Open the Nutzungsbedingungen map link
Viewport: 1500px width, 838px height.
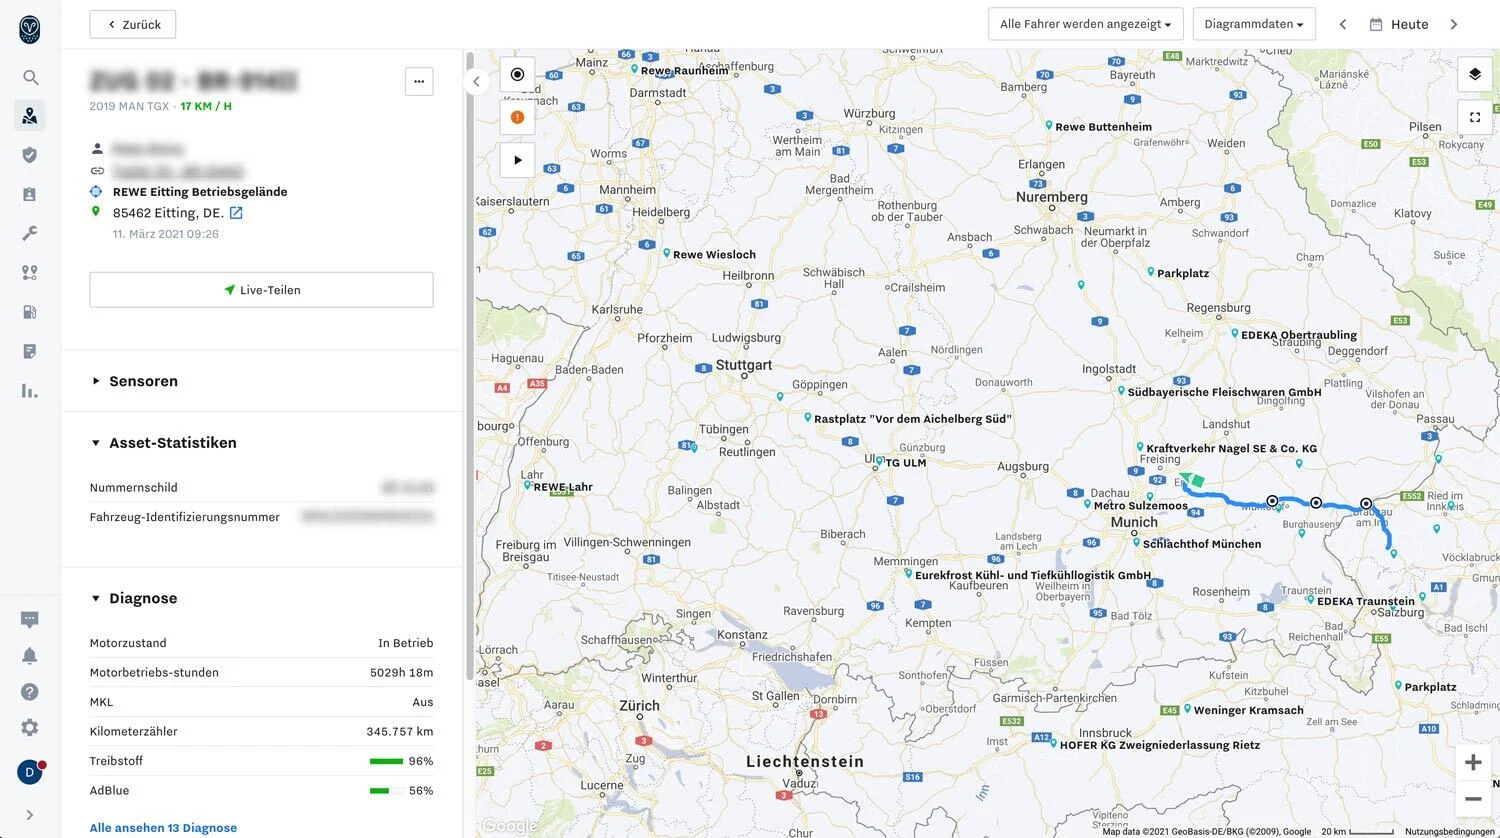[x=1450, y=832]
